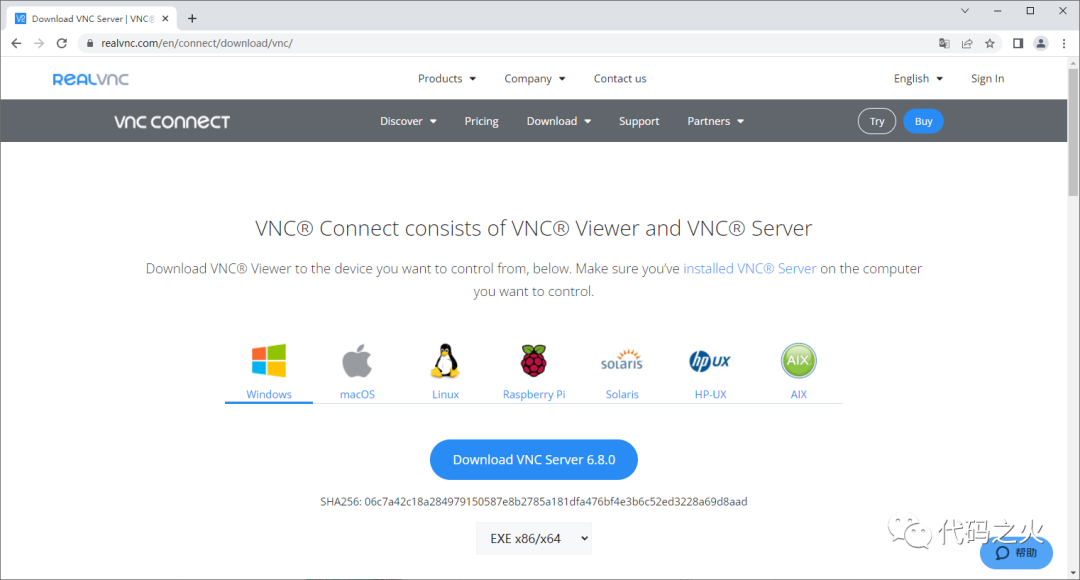Switch to the macOS tab label
The image size is (1080, 580).
(x=357, y=394)
